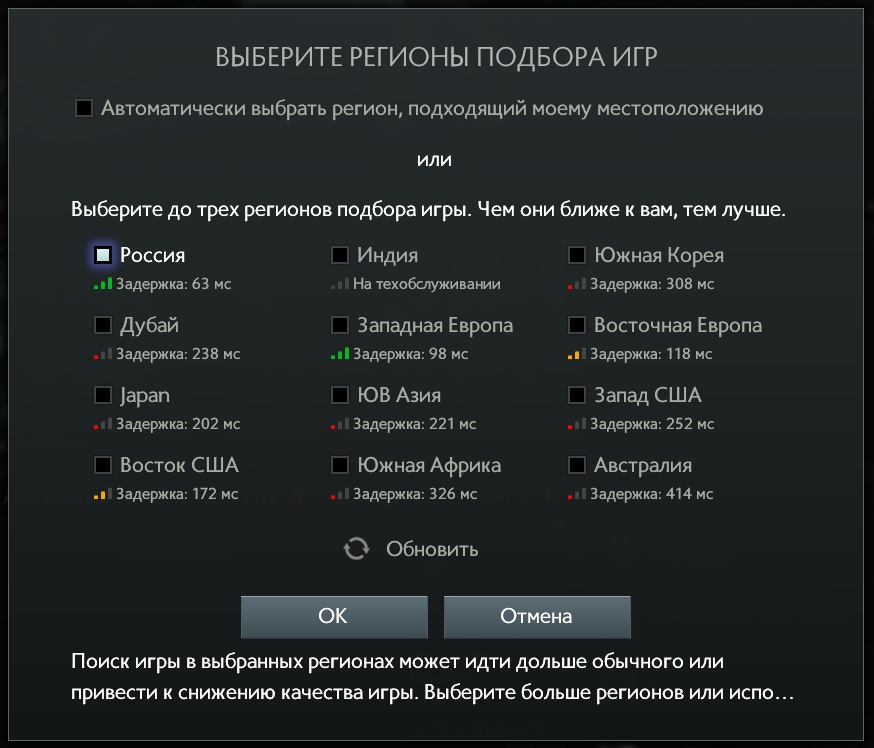Click the Отмена cancel button
Viewport: 874px width, 748px height.
point(537,616)
